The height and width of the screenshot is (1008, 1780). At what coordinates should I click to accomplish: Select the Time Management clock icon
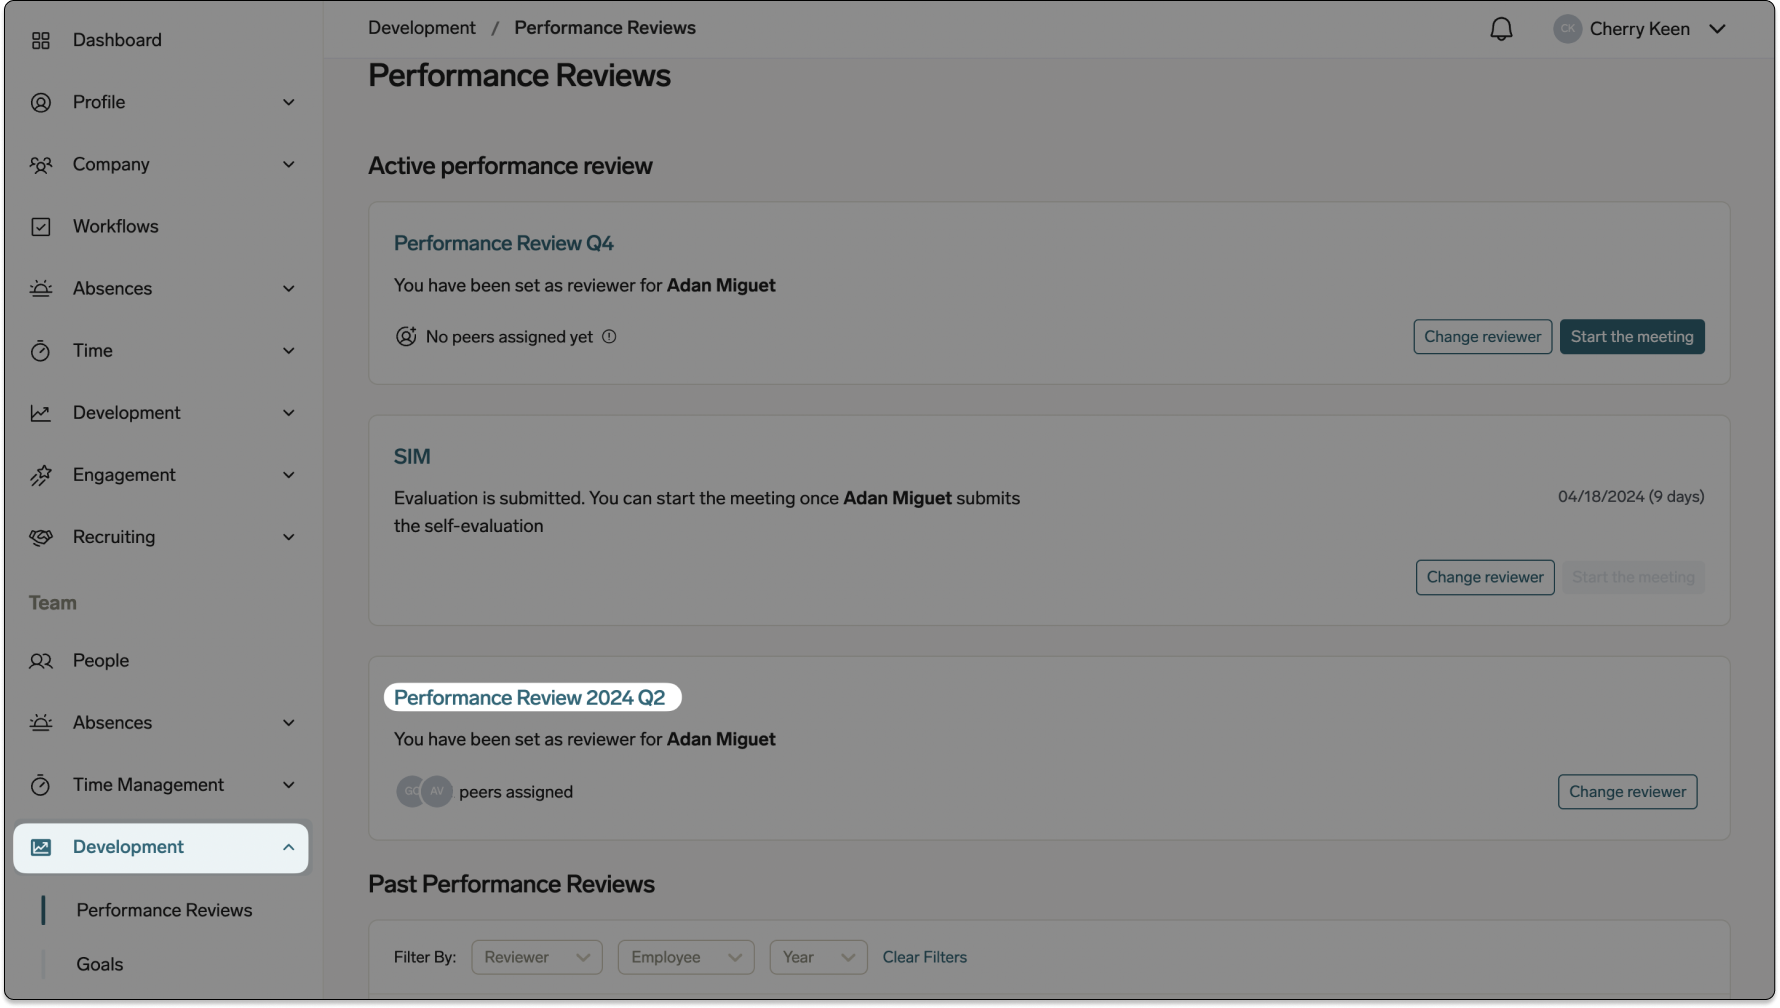(41, 784)
